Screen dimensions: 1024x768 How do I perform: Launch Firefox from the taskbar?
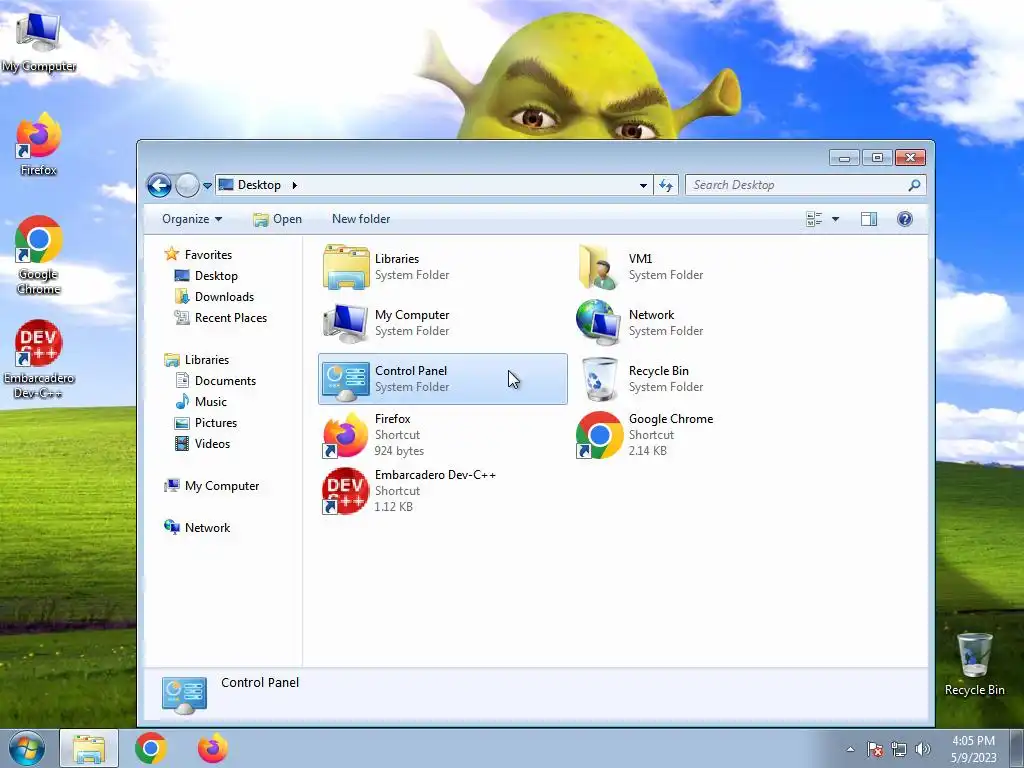(213, 748)
